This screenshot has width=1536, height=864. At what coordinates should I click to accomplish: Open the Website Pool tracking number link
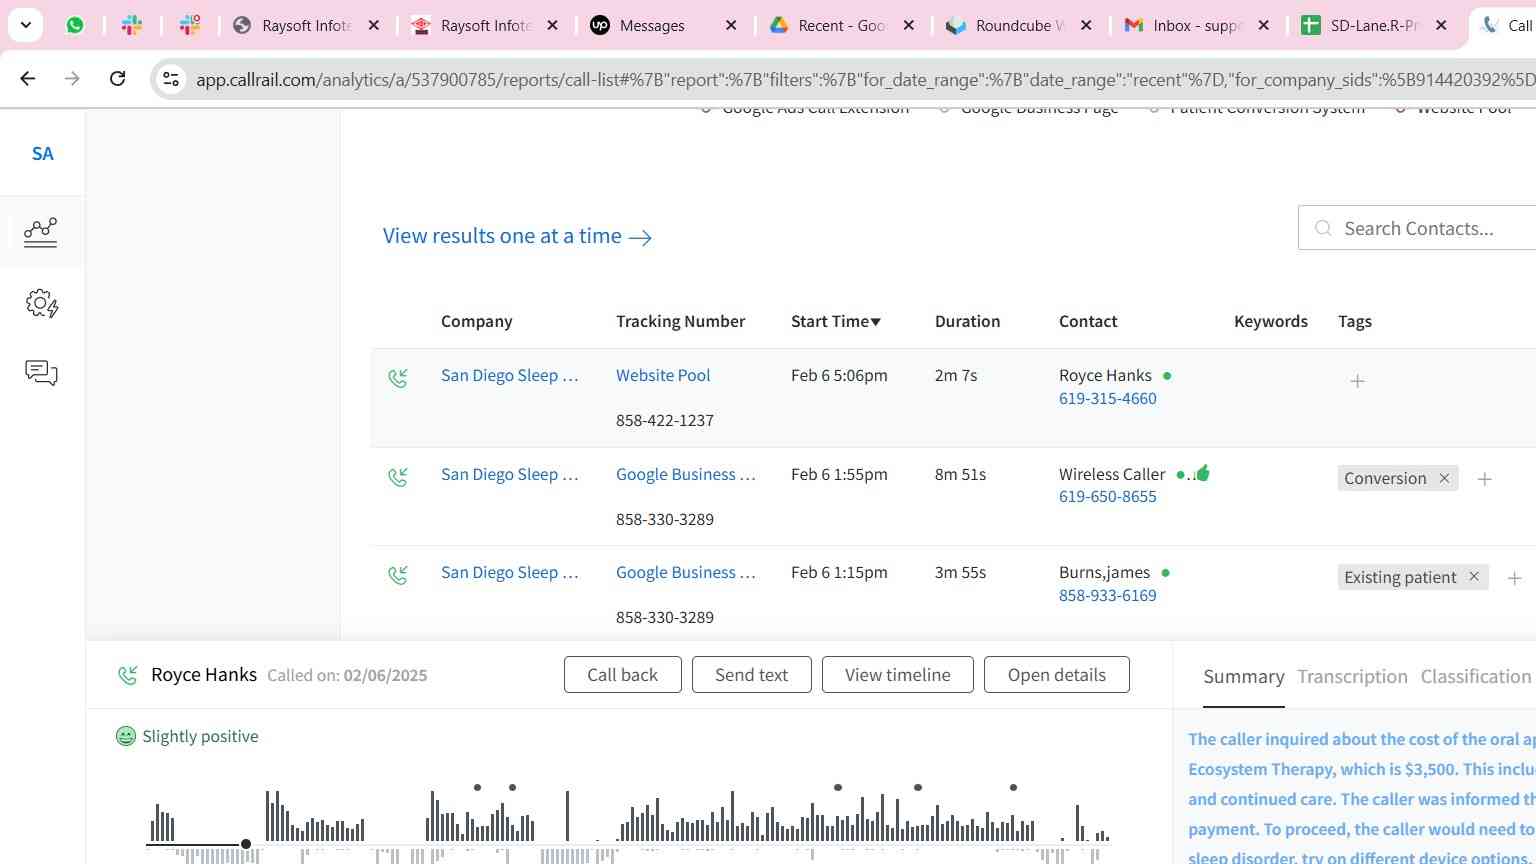pos(663,375)
